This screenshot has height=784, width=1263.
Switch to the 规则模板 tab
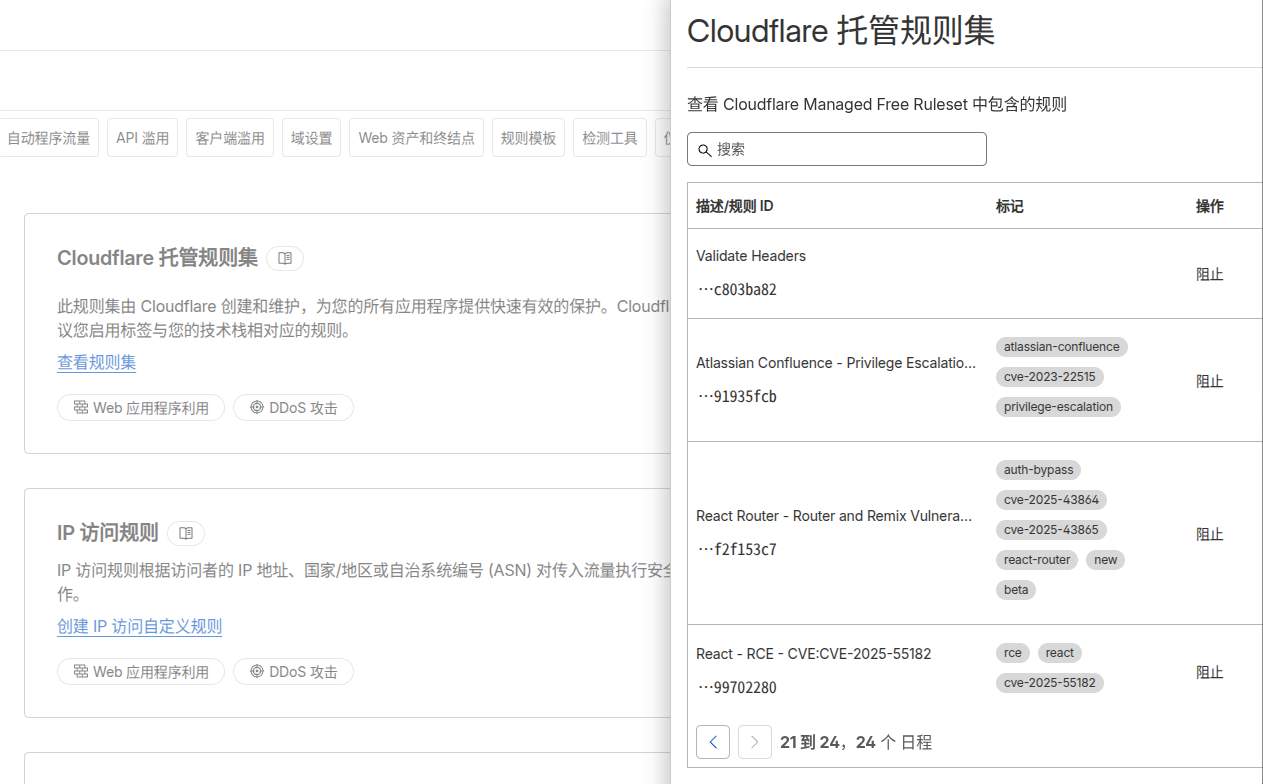tap(527, 137)
